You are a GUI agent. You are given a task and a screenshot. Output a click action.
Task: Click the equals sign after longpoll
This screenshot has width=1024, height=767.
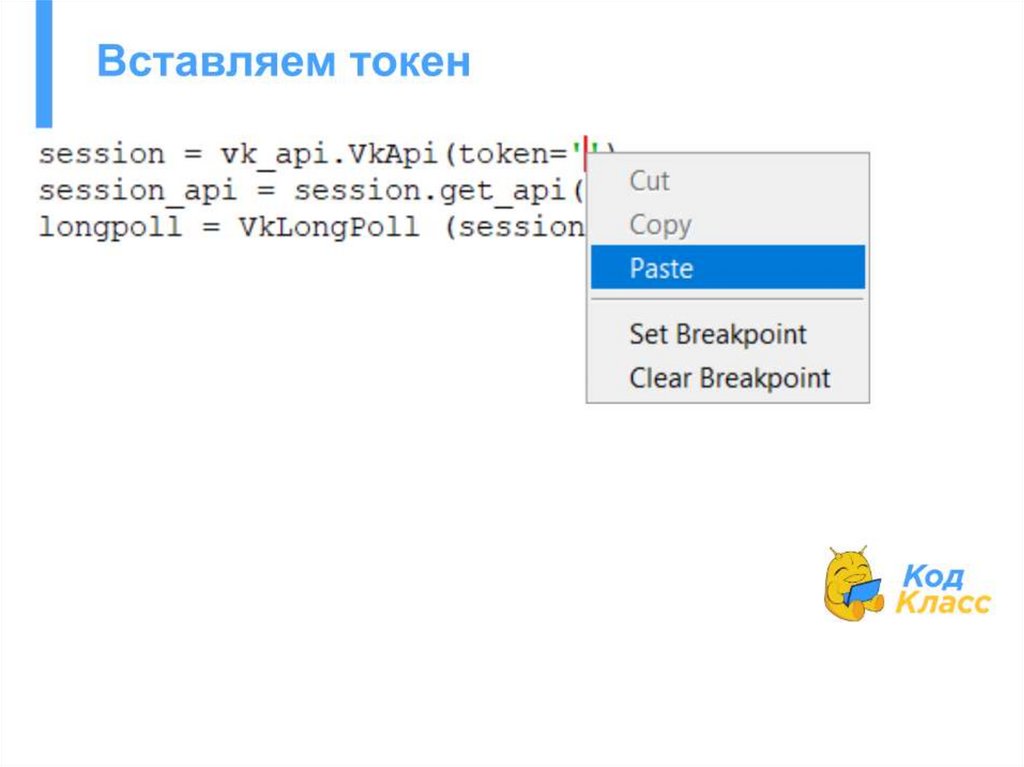[210, 226]
